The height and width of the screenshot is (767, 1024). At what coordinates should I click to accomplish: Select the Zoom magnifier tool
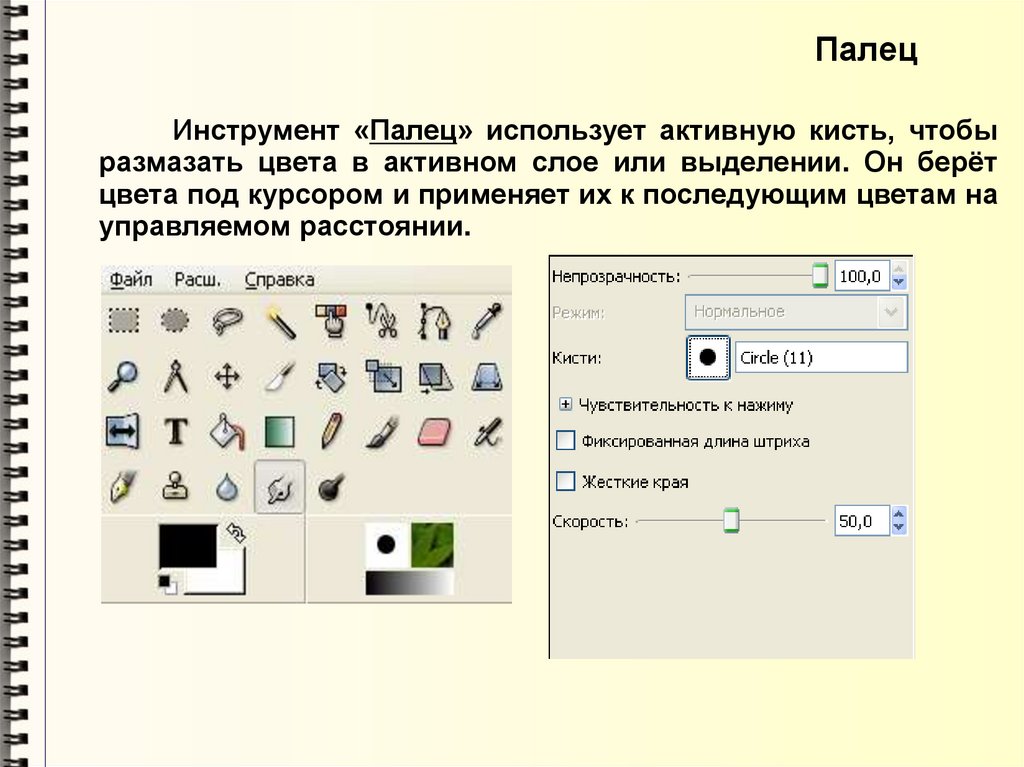(x=123, y=376)
